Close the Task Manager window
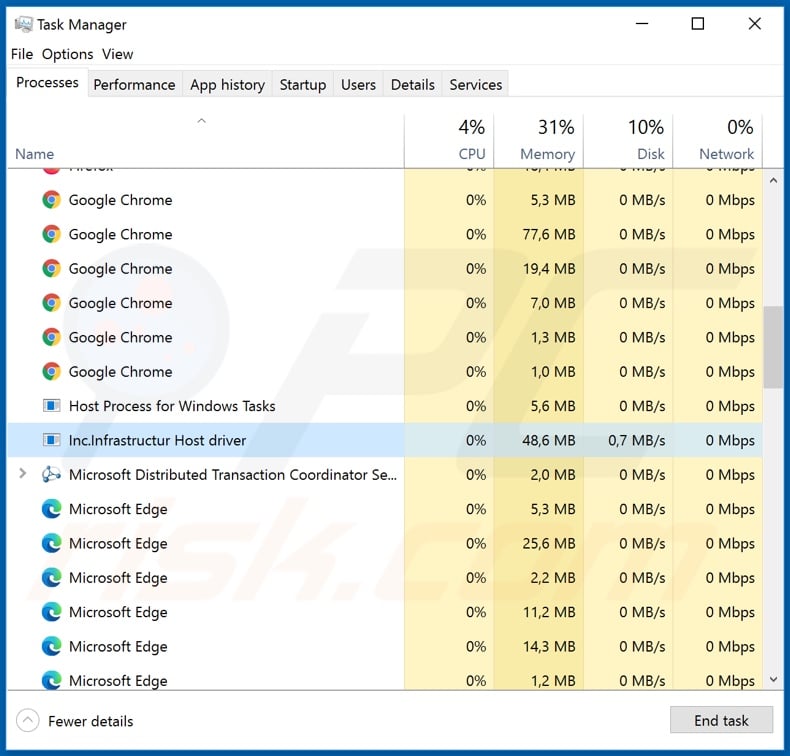 coord(754,24)
